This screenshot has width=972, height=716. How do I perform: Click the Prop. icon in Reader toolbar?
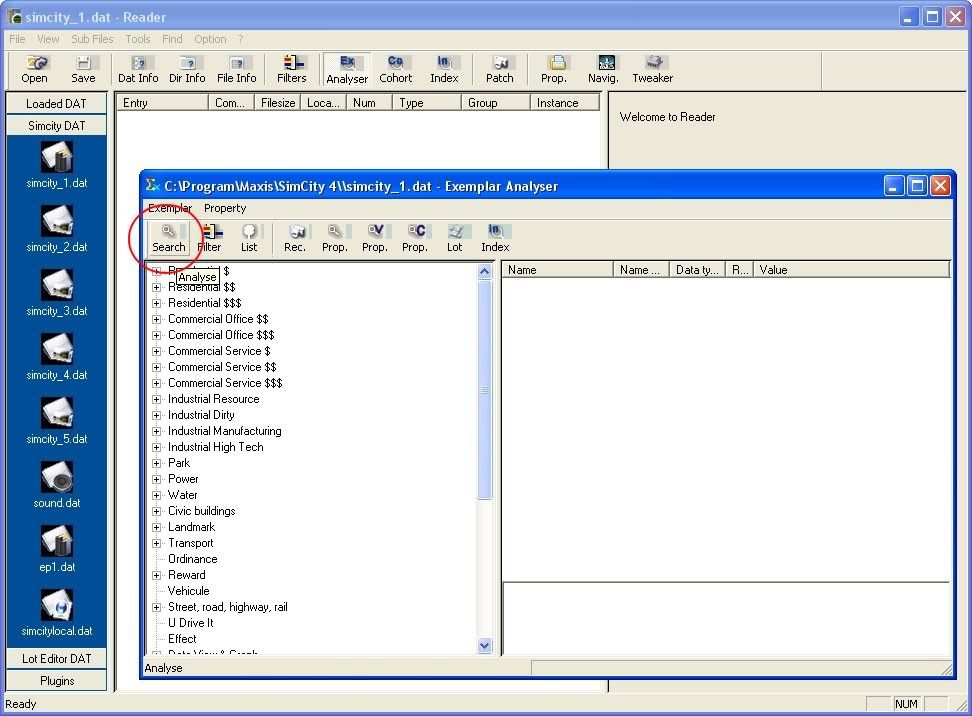point(554,69)
